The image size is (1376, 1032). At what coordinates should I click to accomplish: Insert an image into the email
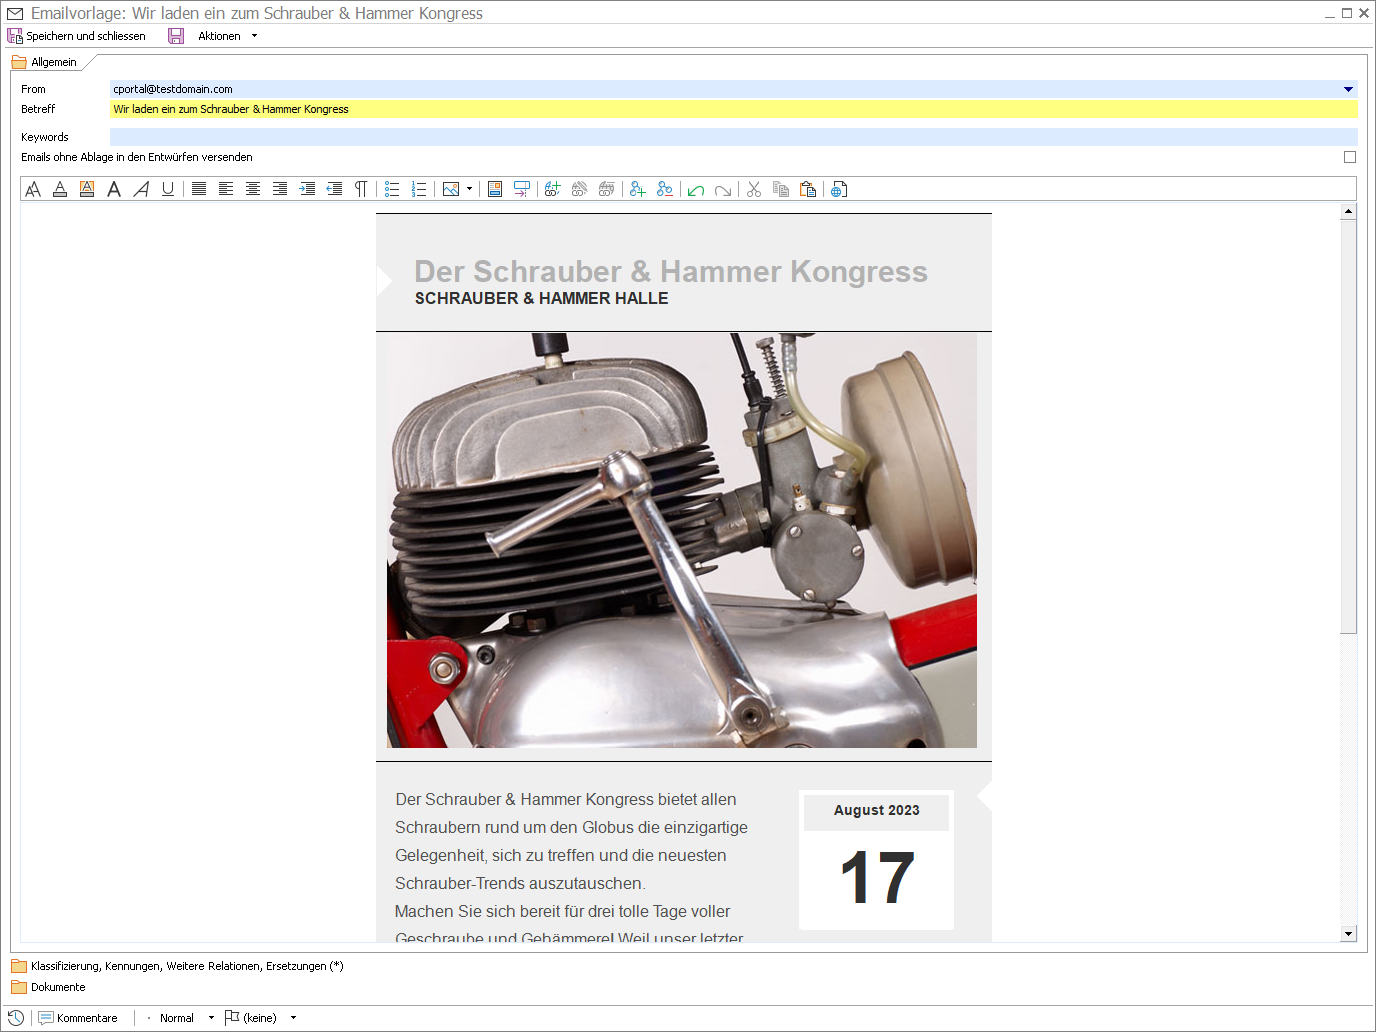point(451,189)
